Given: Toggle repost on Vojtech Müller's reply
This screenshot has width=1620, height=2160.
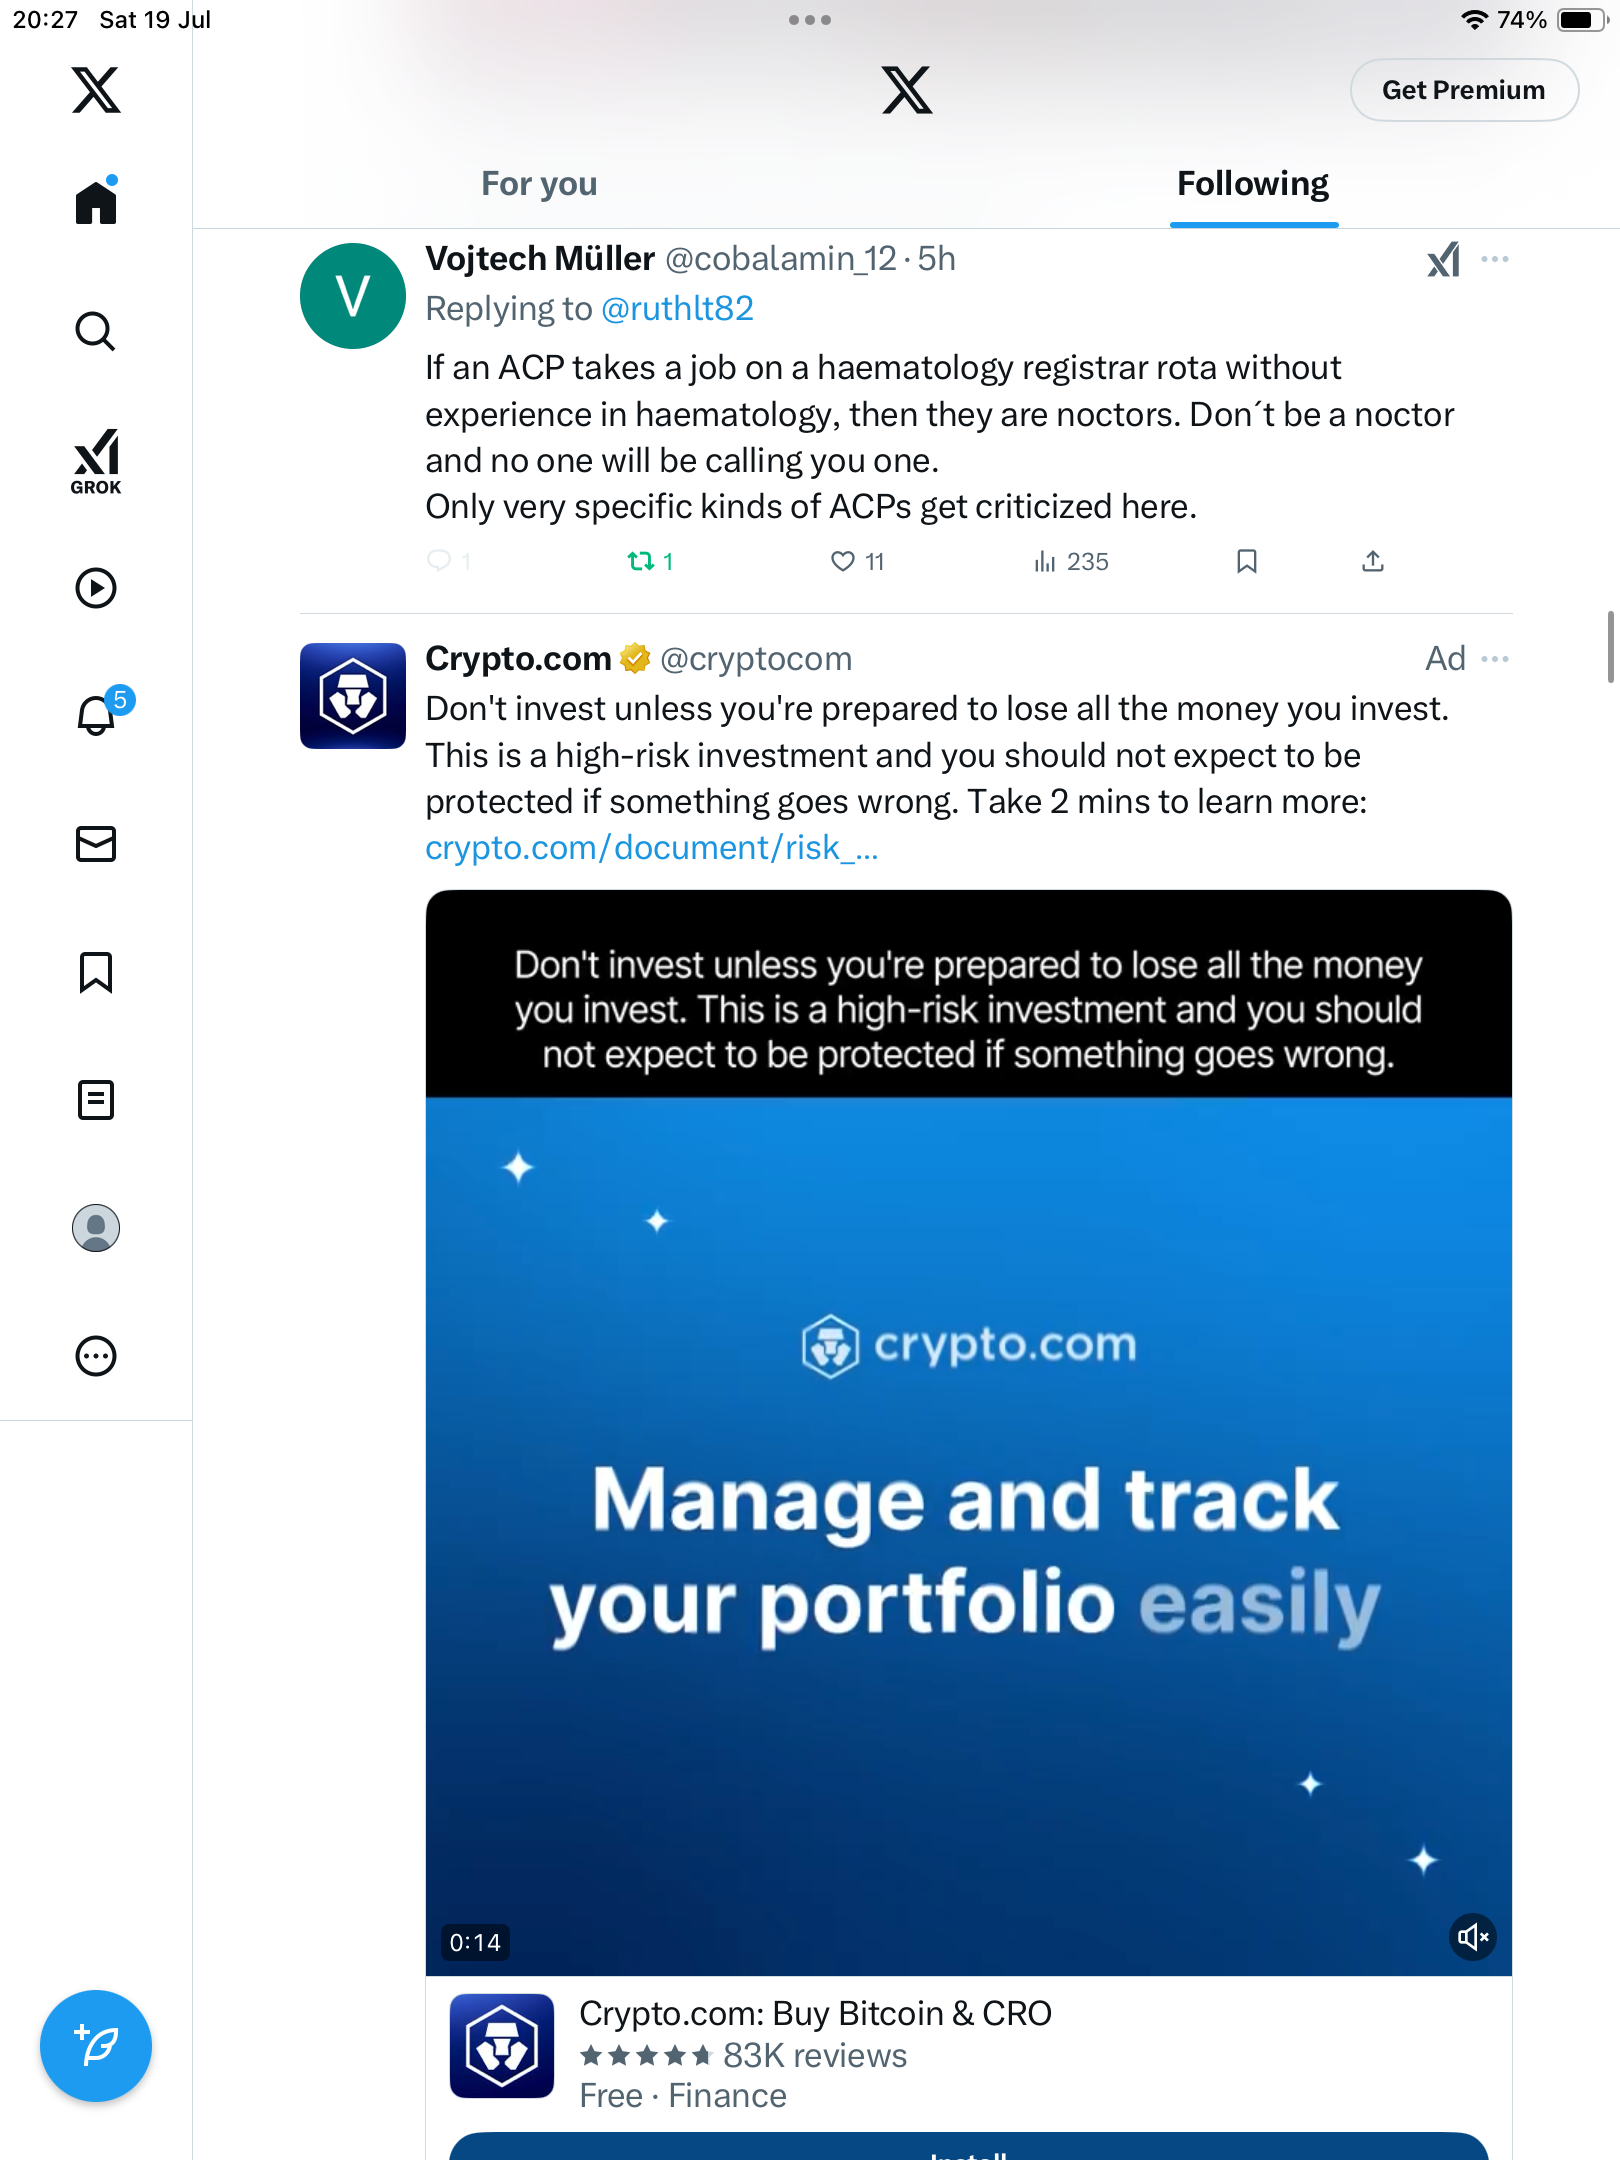Looking at the screenshot, I should 650,561.
